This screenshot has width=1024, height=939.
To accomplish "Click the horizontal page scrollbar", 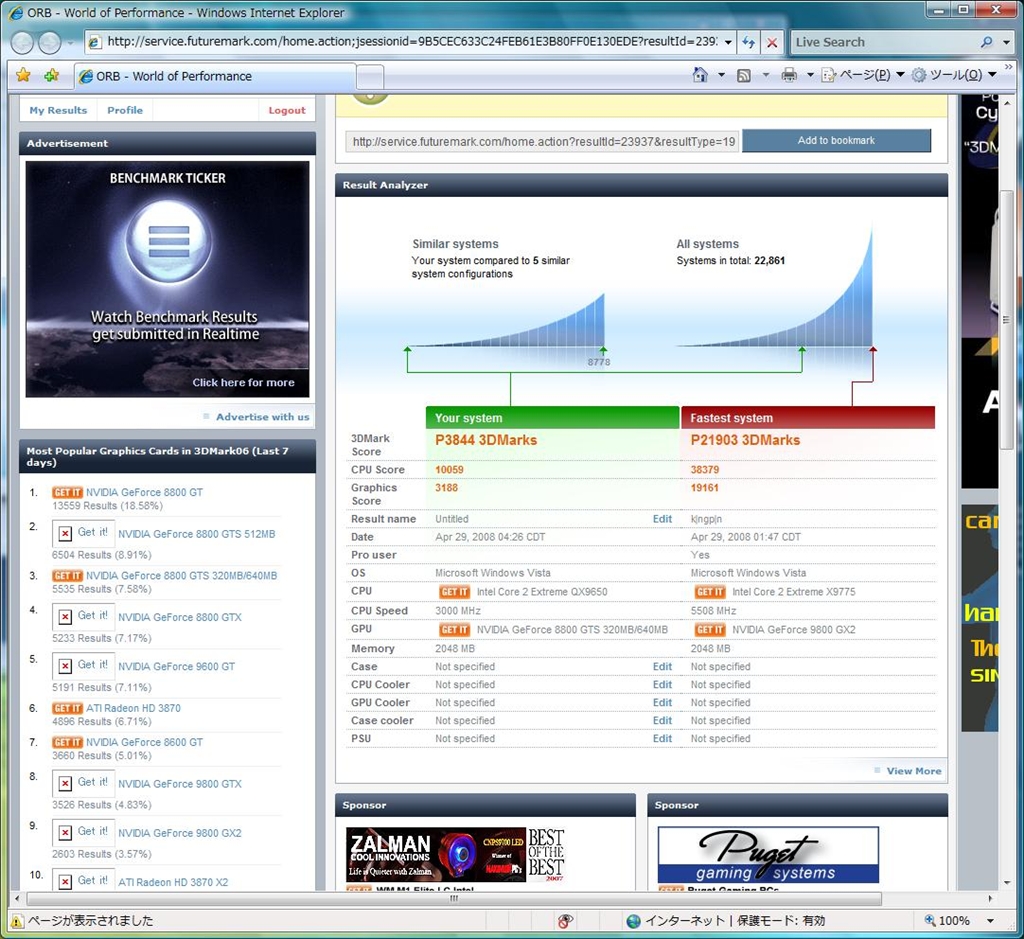I will tap(454, 899).
